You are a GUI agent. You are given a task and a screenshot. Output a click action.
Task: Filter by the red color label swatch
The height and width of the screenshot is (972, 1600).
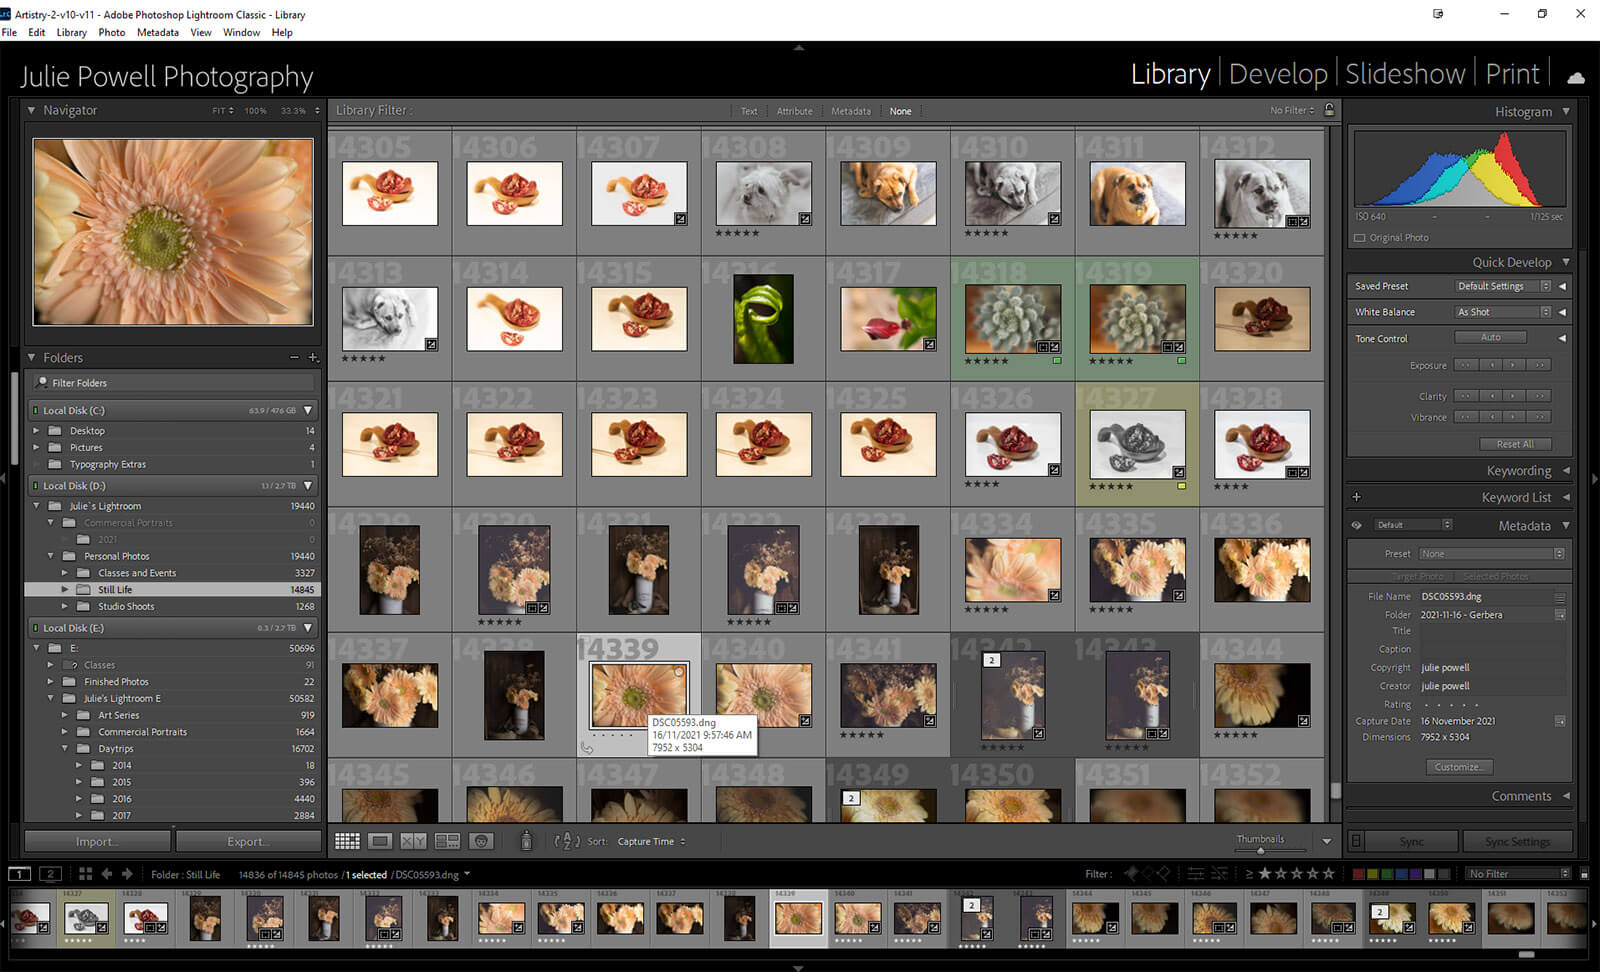[1358, 874]
